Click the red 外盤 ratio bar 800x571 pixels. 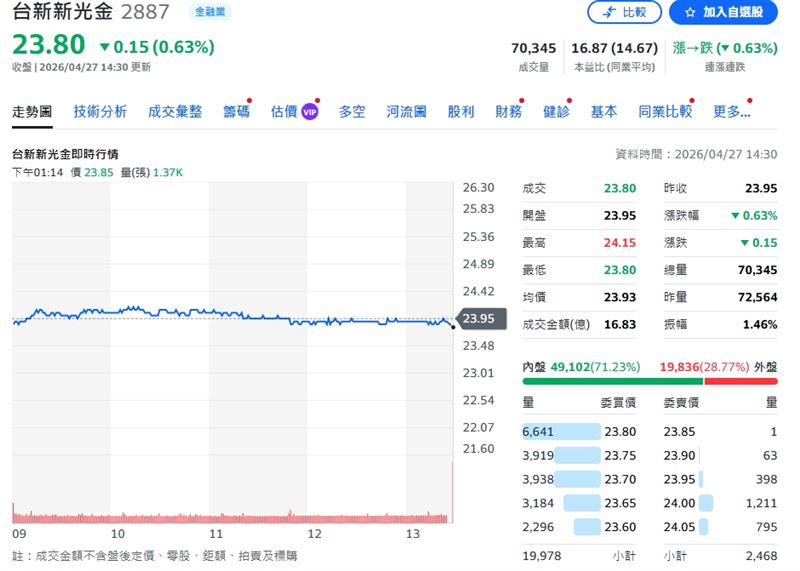(x=741, y=381)
